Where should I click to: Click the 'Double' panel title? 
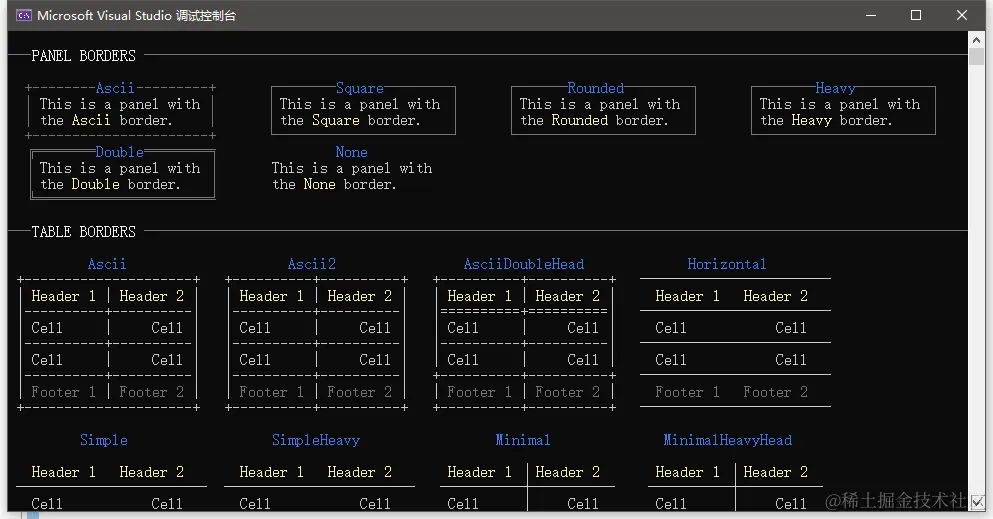[119, 152]
